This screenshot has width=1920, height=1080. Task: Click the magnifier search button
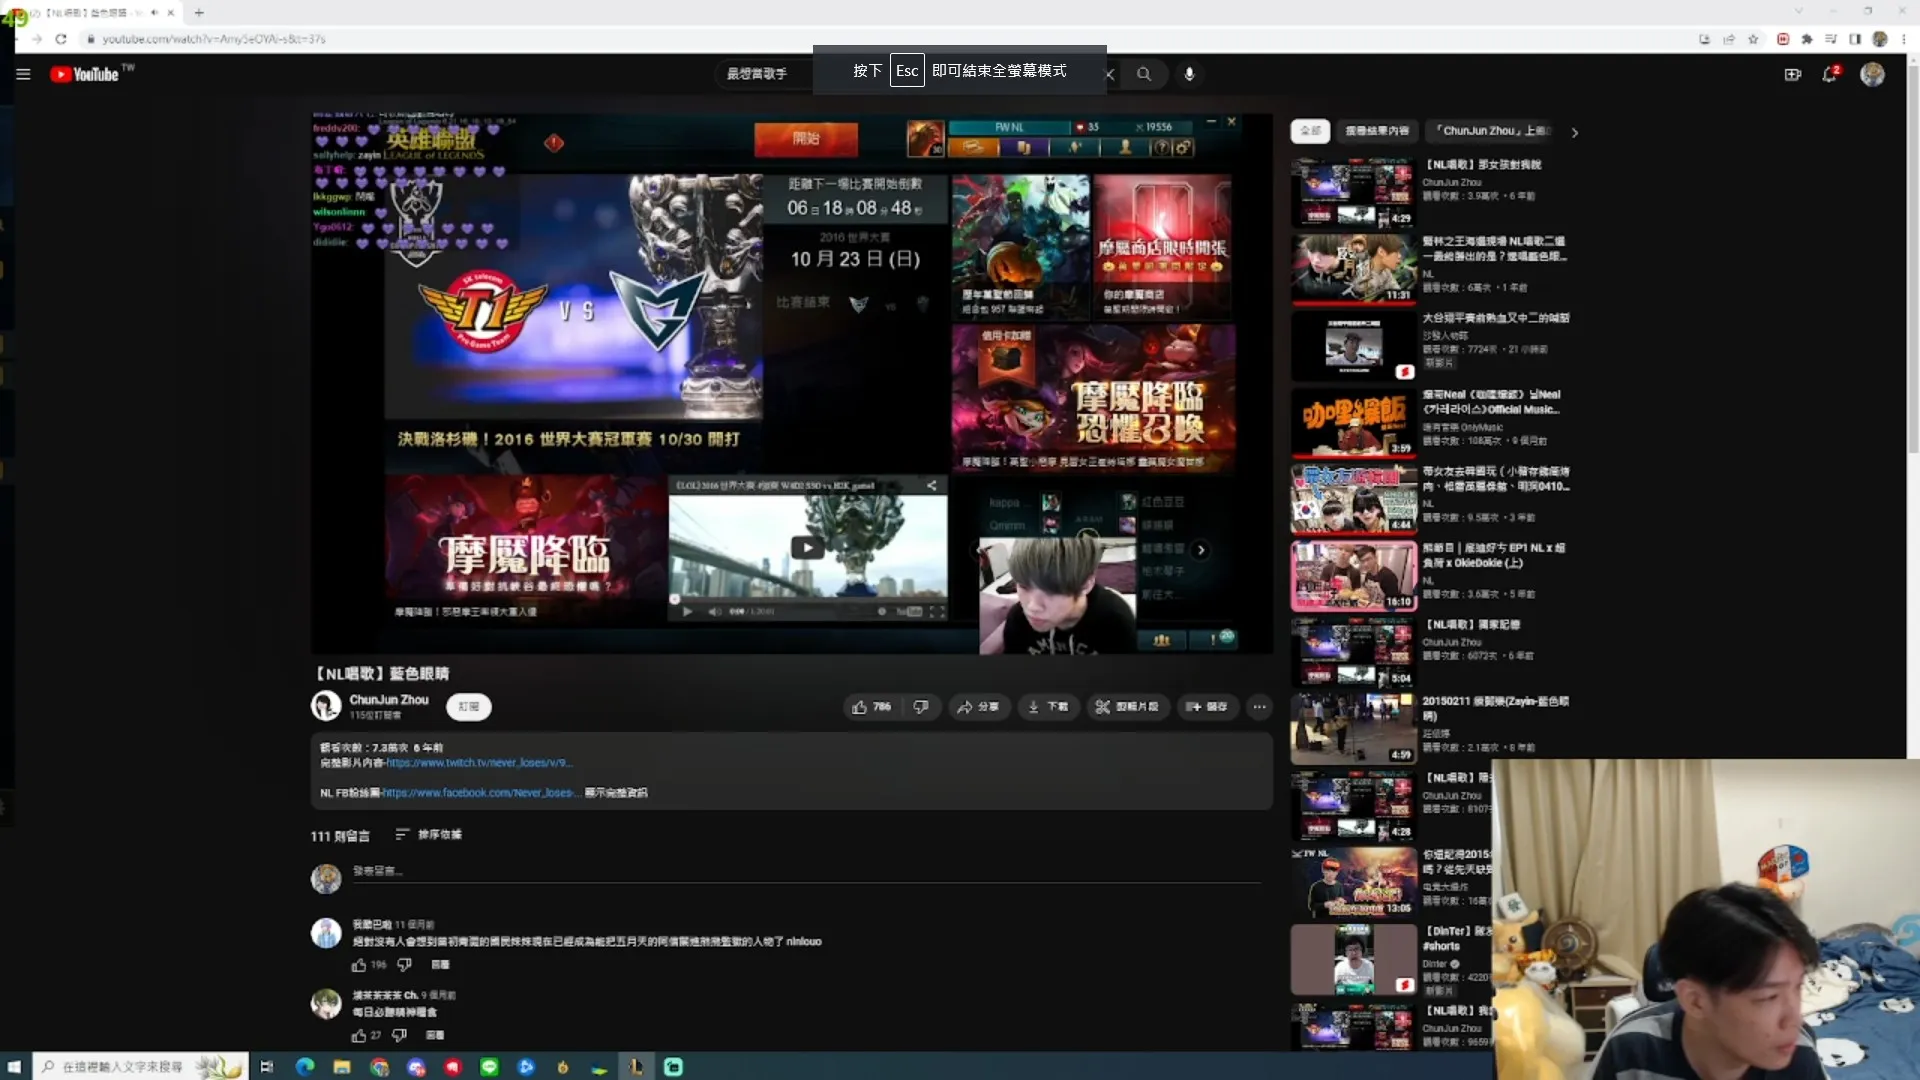1144,74
